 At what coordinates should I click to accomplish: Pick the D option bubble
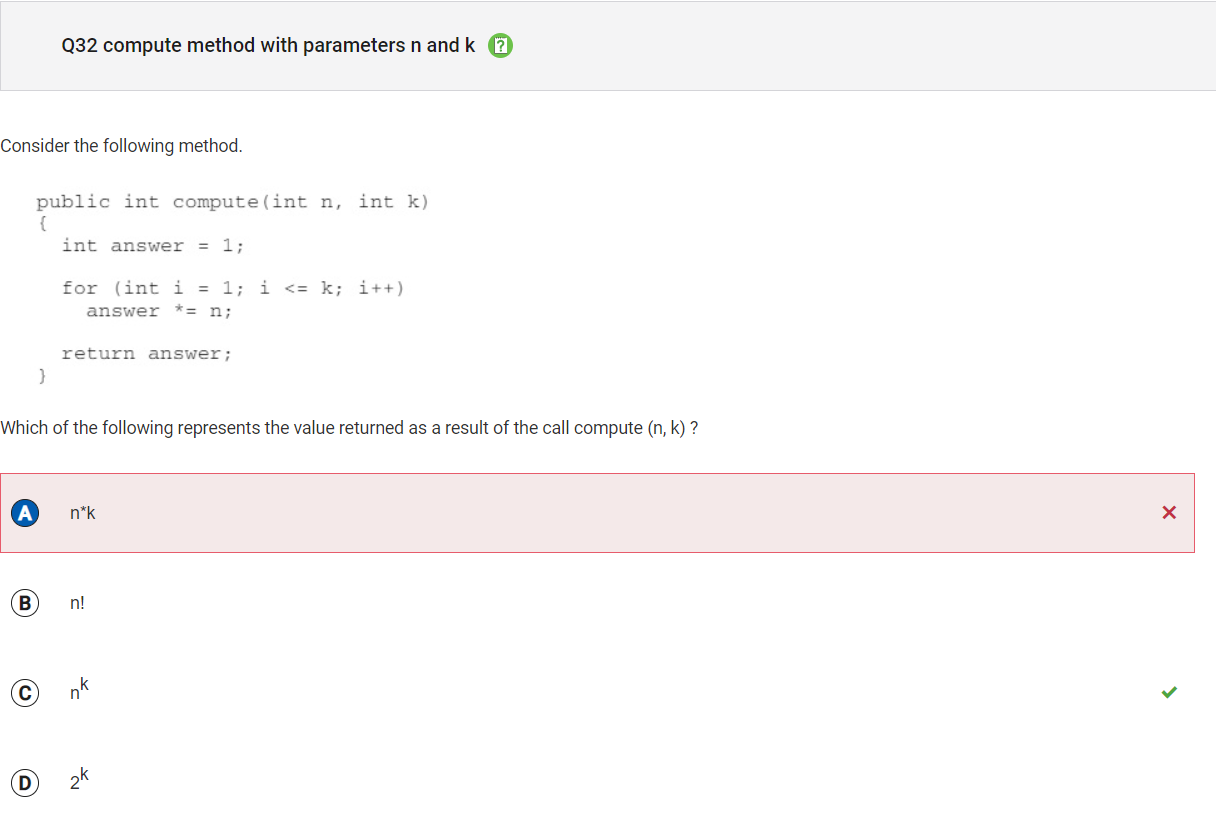[x=25, y=782]
